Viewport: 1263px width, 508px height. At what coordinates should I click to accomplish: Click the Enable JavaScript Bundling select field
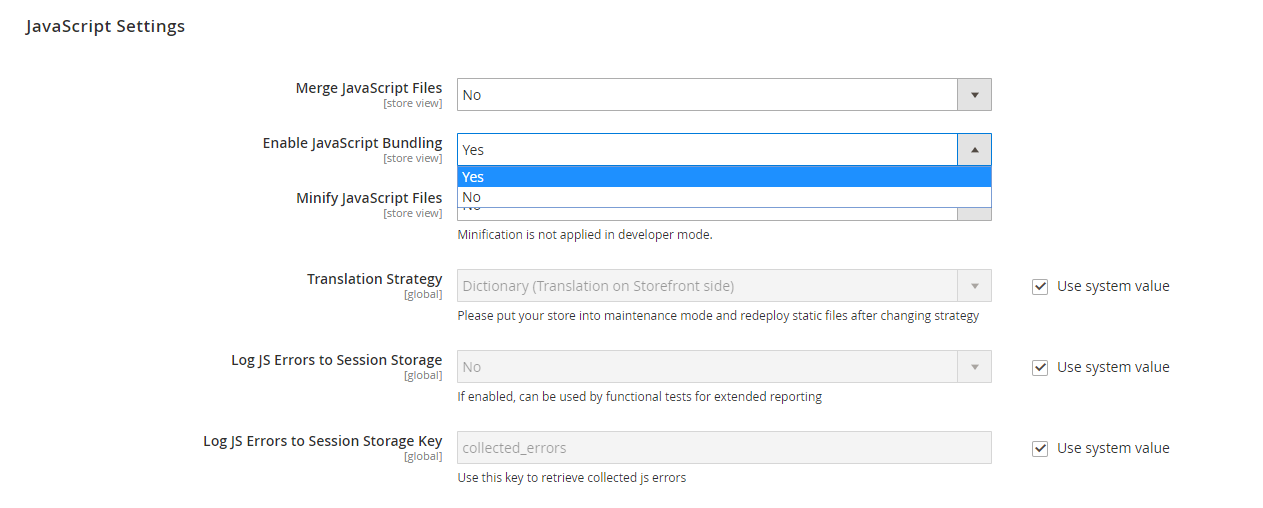(724, 149)
